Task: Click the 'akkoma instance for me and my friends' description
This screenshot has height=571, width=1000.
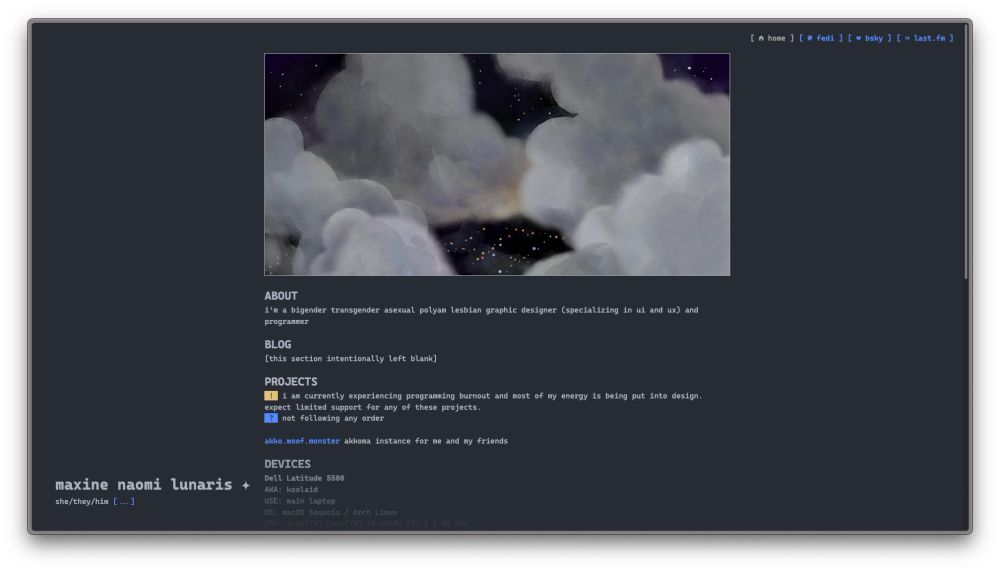Action: 426,441
